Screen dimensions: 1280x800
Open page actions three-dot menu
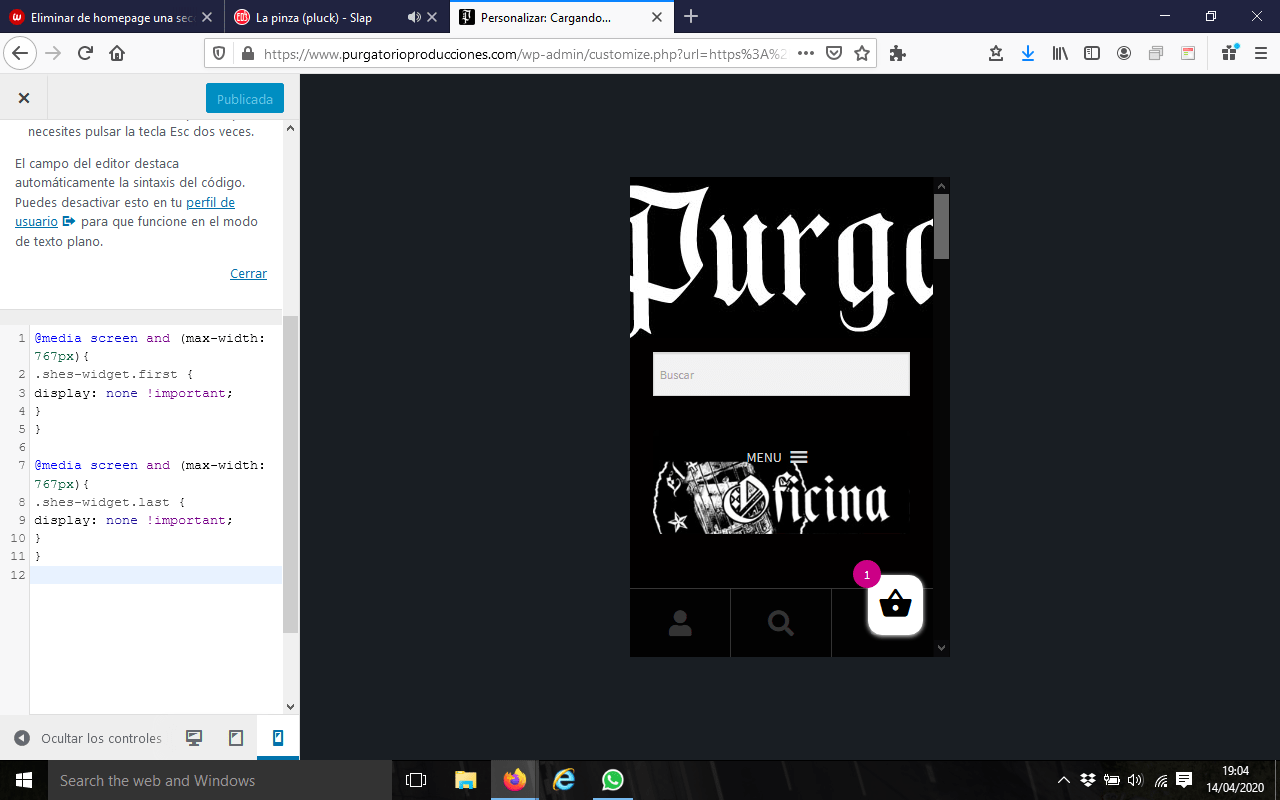(x=806, y=53)
